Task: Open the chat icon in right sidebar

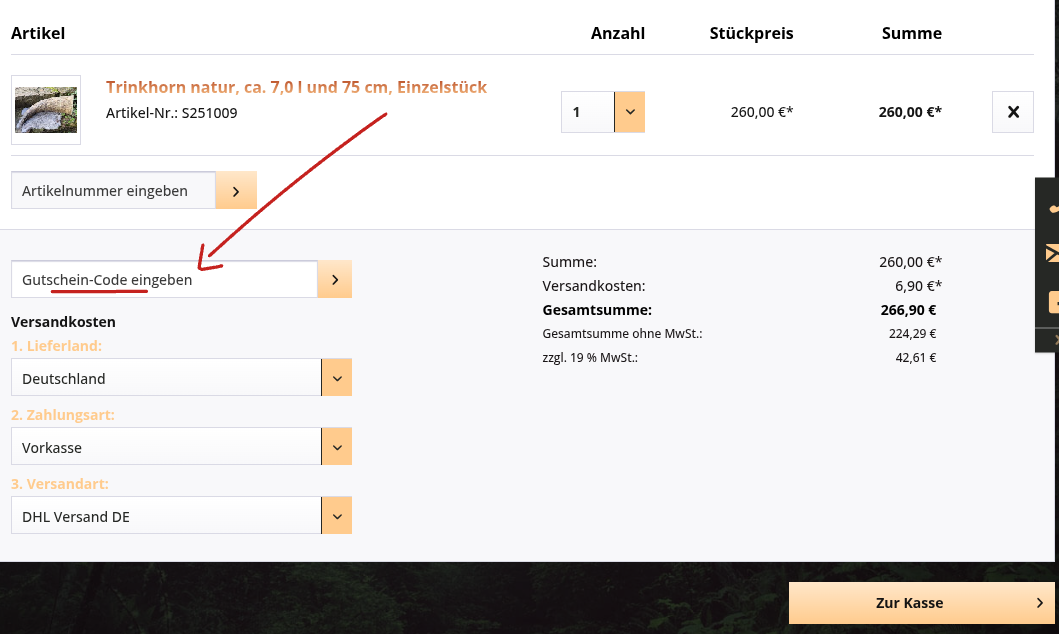Action: (x=1051, y=300)
